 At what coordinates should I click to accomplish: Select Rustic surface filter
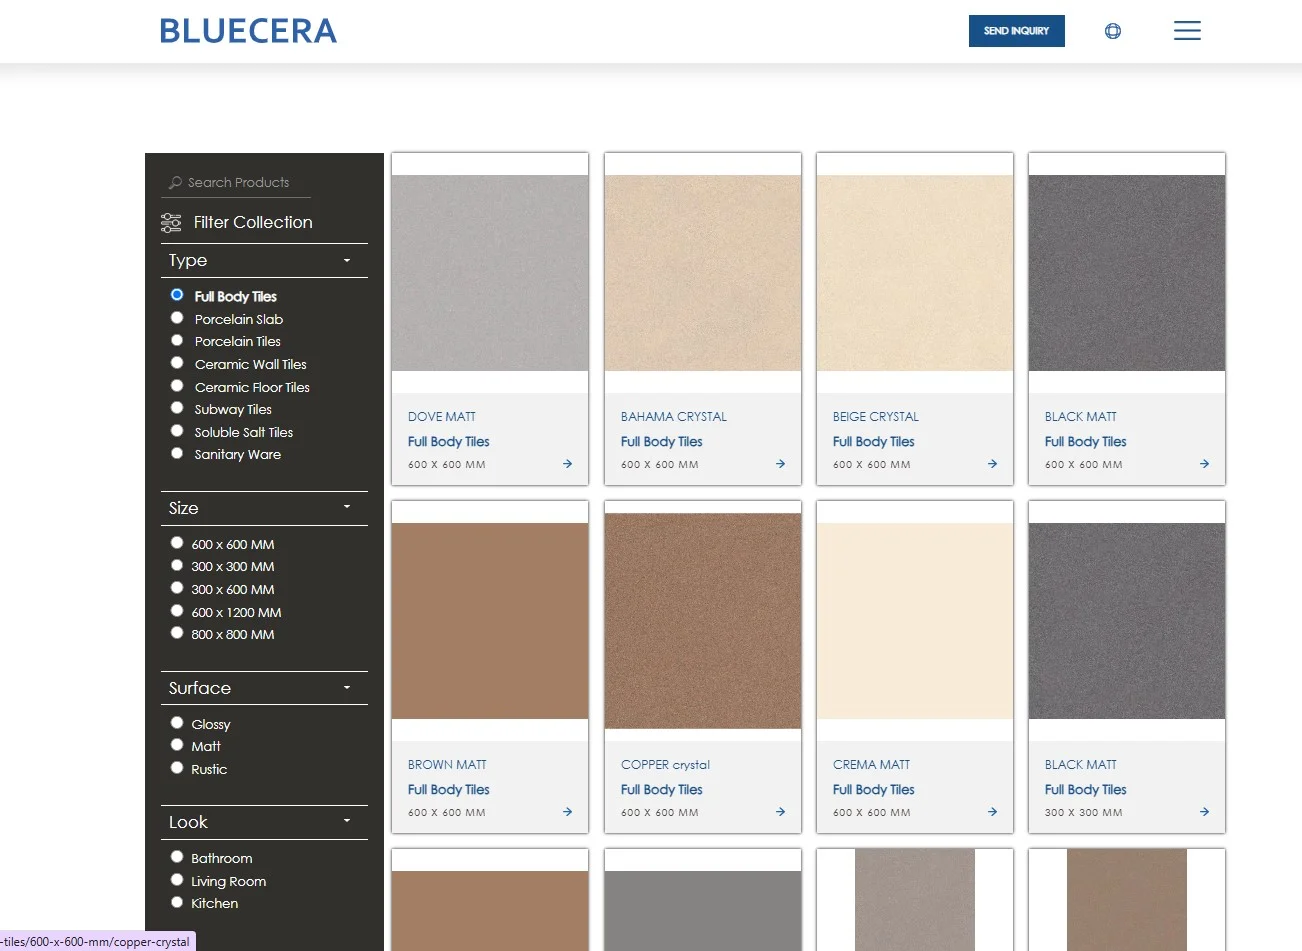[177, 768]
